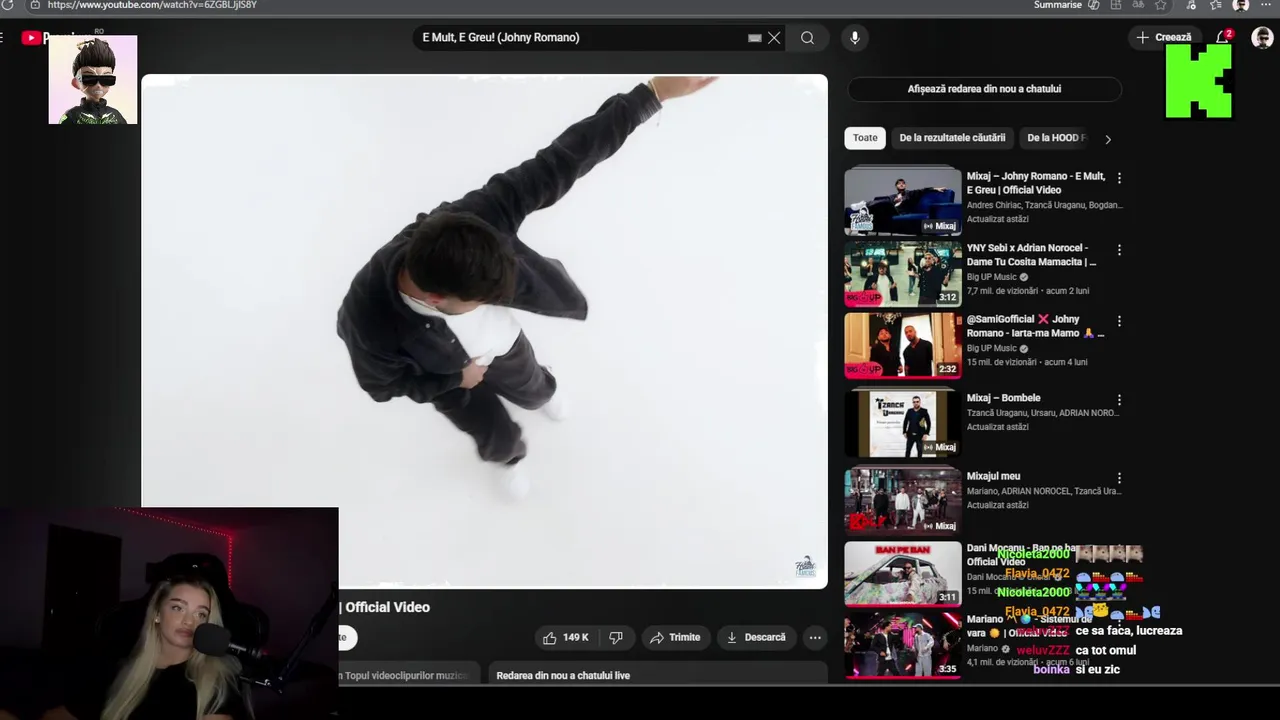This screenshot has height=720, width=1280.
Task: Share the video using Trimite
Action: click(x=675, y=637)
